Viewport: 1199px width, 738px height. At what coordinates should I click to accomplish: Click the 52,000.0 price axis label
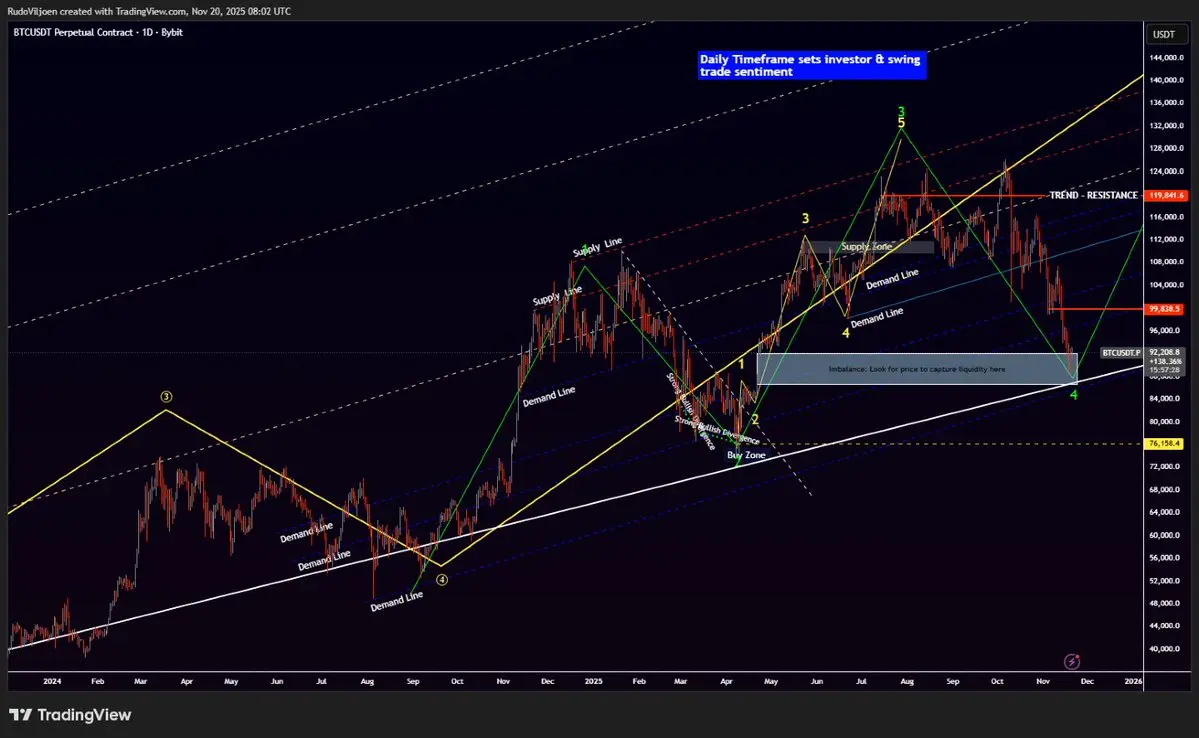pyautogui.click(x=1165, y=580)
